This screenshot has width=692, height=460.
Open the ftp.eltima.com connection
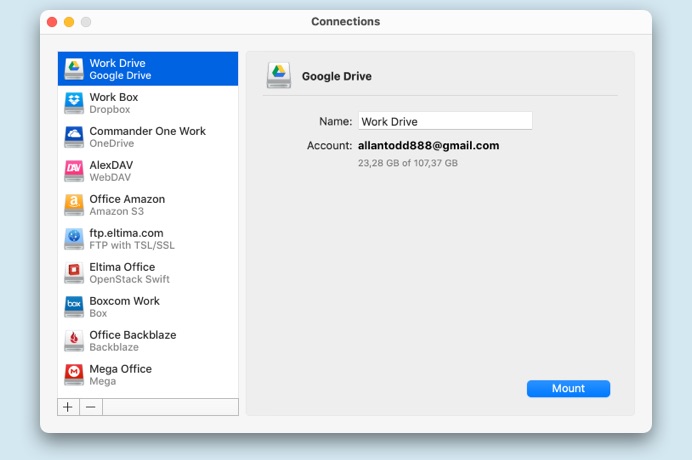click(148, 239)
